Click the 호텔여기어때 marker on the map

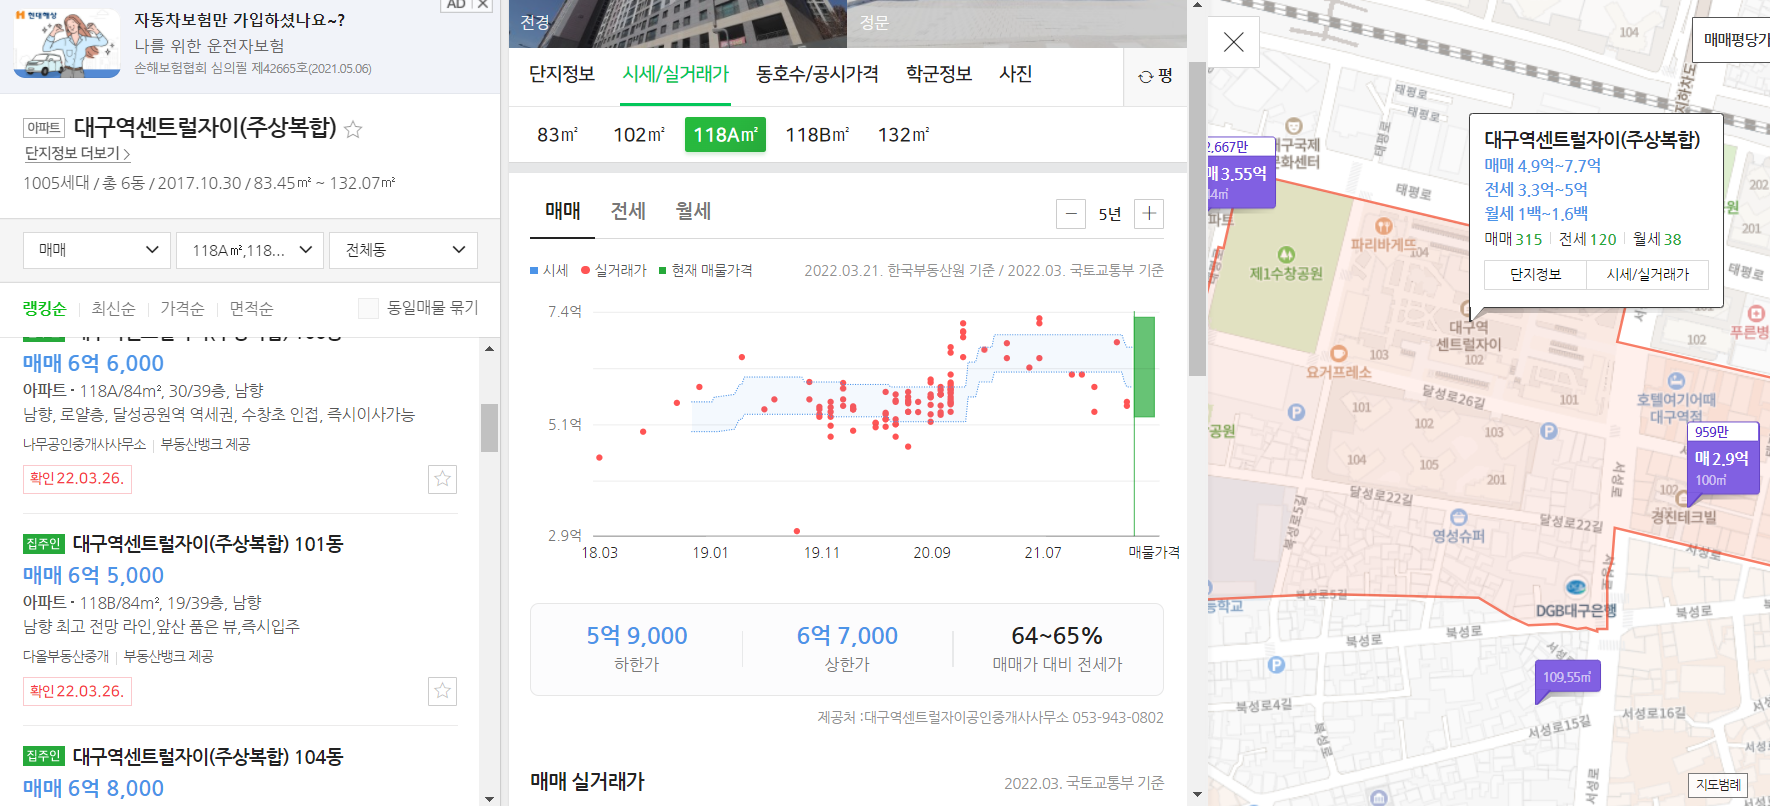click(x=1676, y=381)
